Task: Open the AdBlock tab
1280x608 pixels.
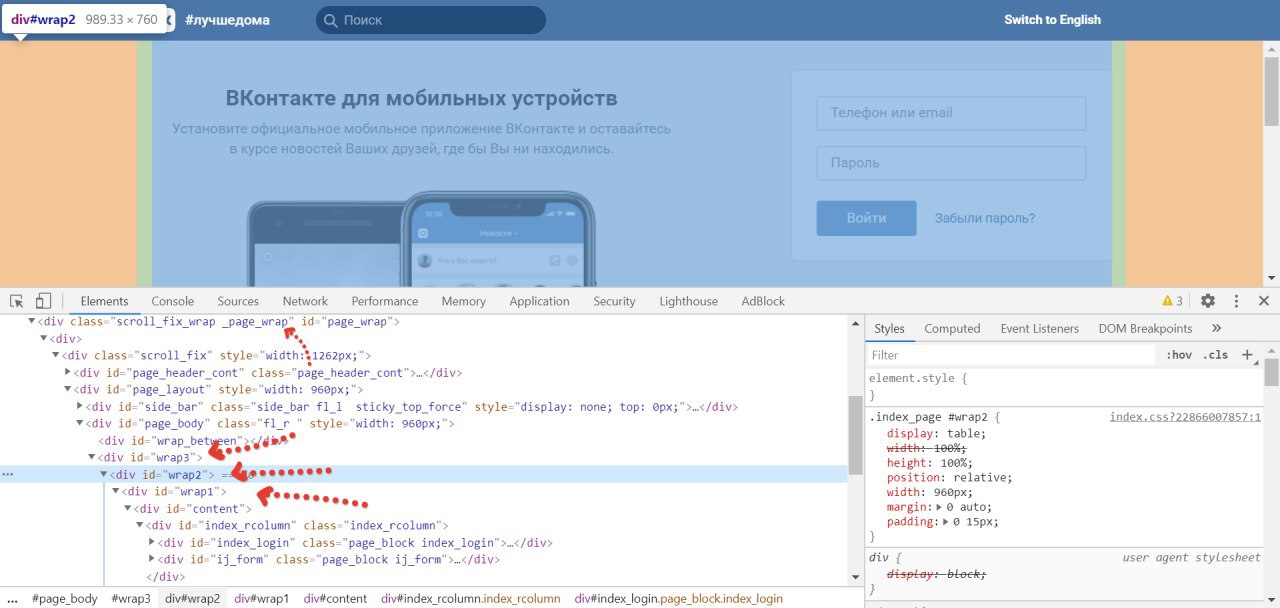Action: (x=763, y=301)
